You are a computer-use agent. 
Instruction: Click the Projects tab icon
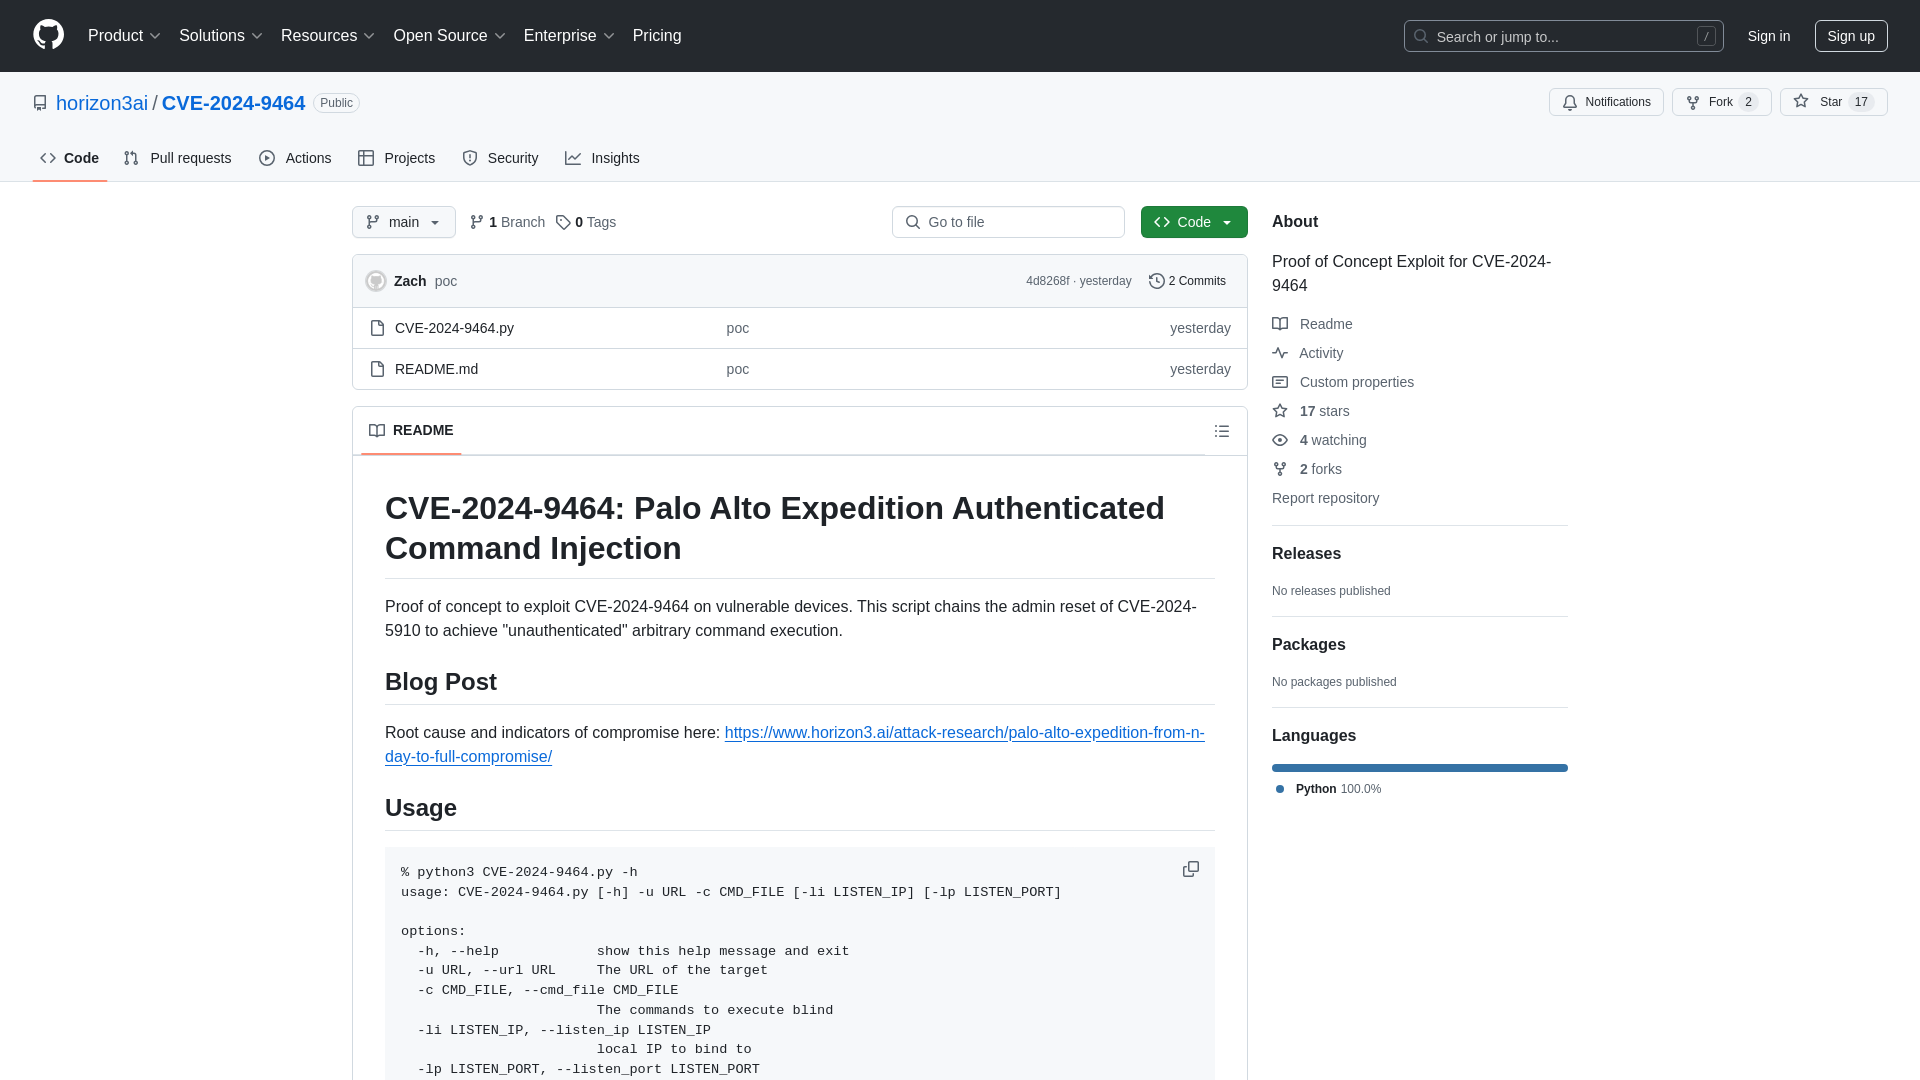(x=367, y=158)
